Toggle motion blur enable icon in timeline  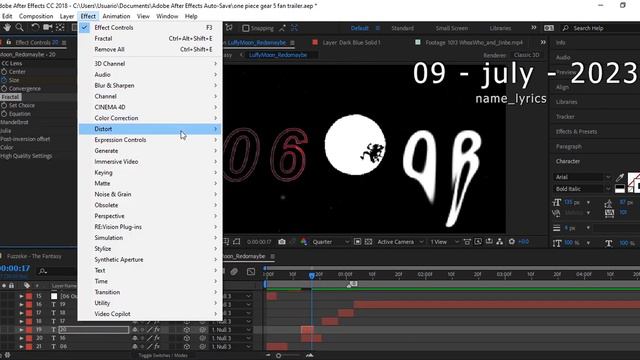click(x=234, y=272)
